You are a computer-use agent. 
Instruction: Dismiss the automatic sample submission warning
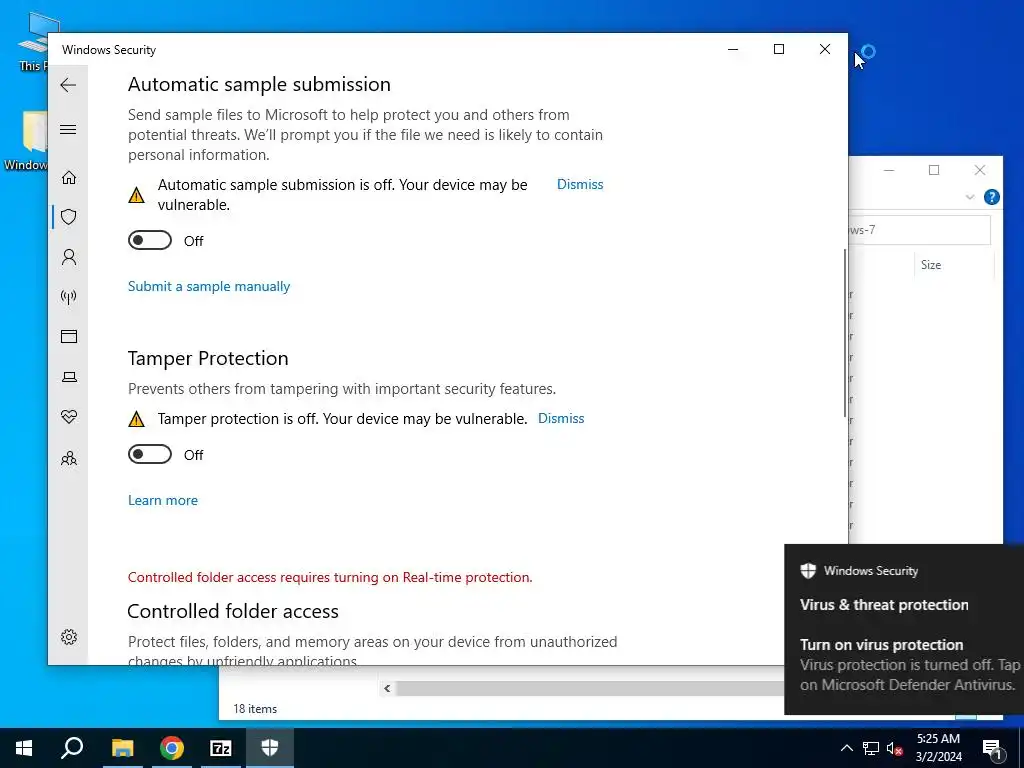pos(580,185)
